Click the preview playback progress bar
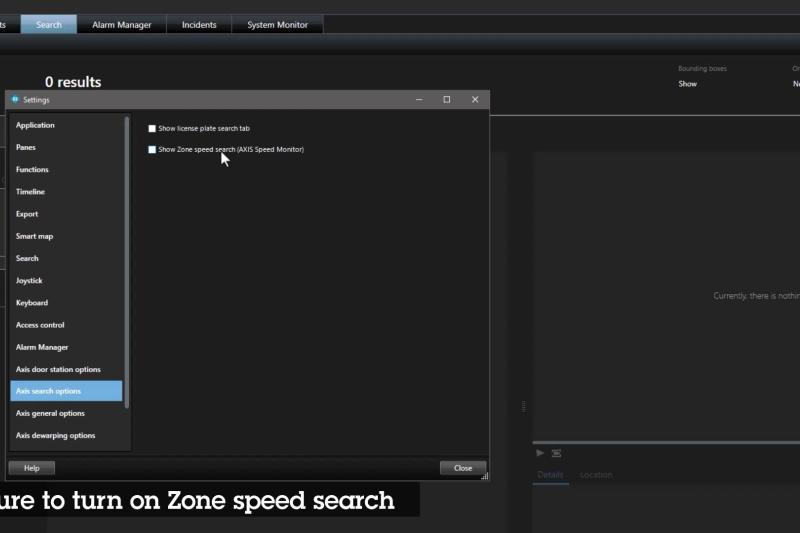 click(x=666, y=443)
